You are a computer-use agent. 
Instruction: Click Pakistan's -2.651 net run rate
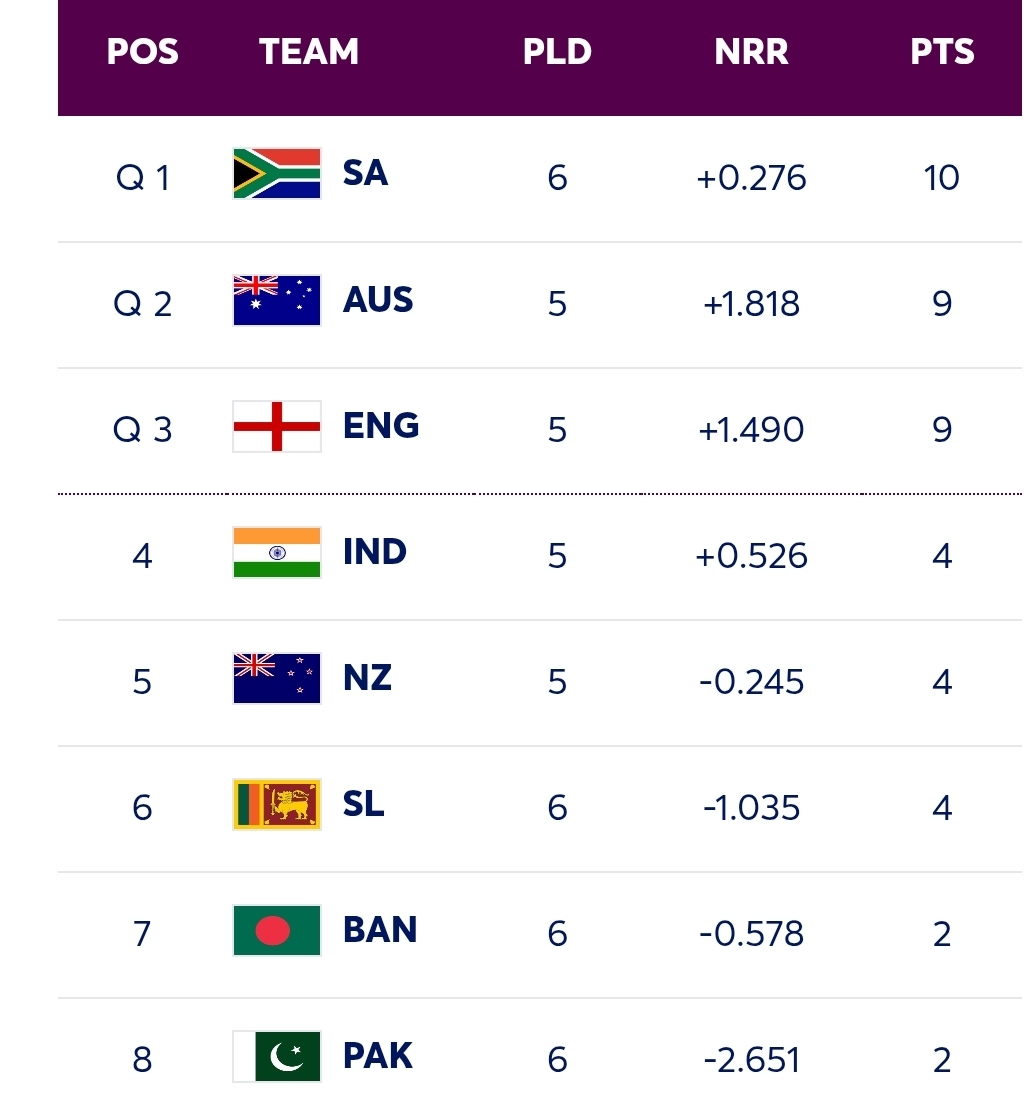pos(752,1060)
